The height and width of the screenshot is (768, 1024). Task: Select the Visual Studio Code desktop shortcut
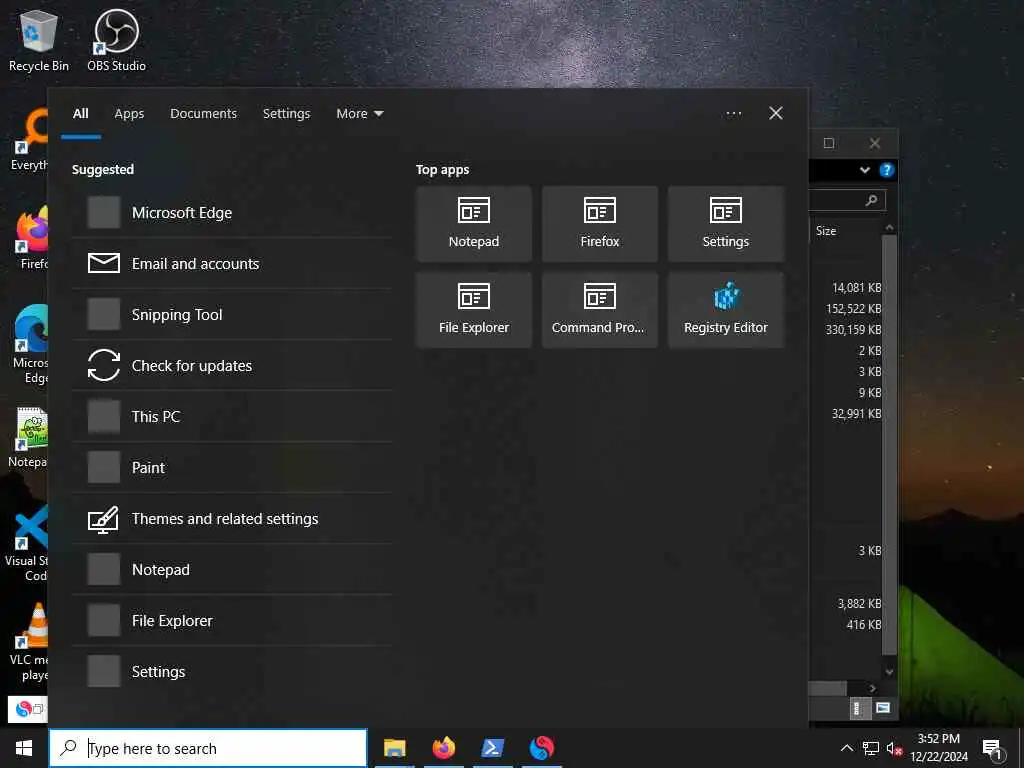(27, 543)
